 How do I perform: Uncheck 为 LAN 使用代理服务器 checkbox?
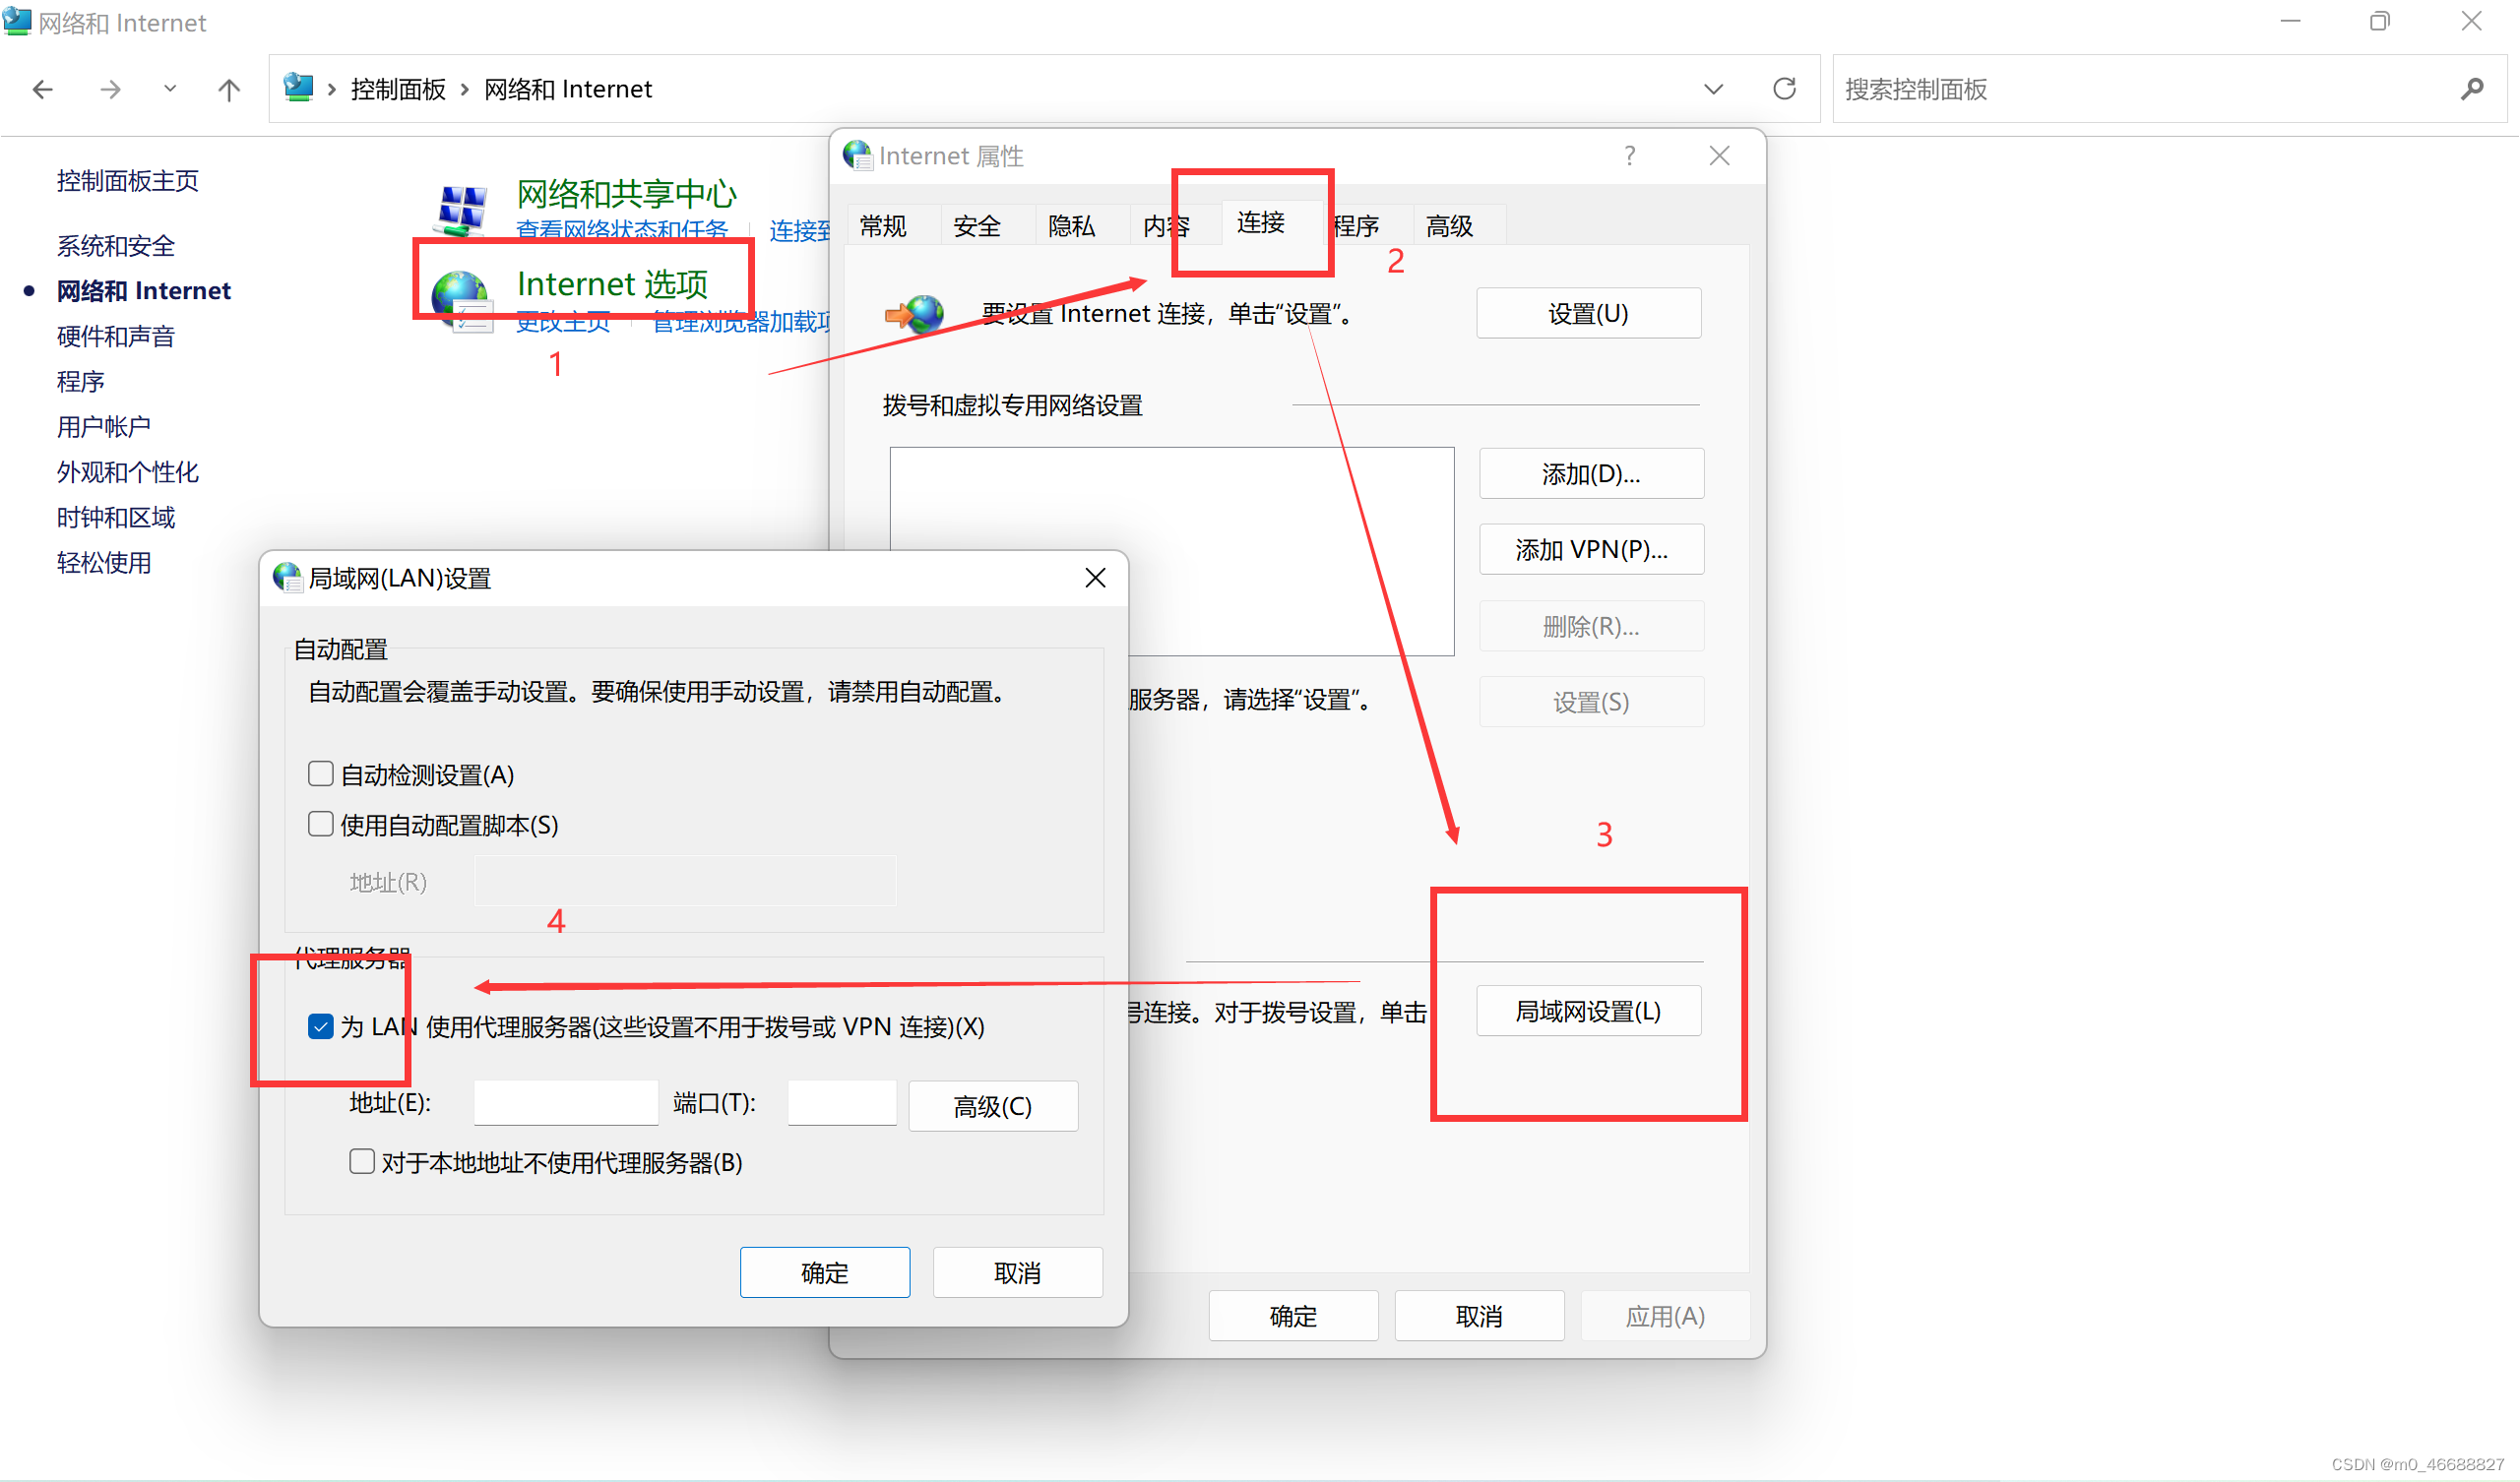(x=320, y=1026)
